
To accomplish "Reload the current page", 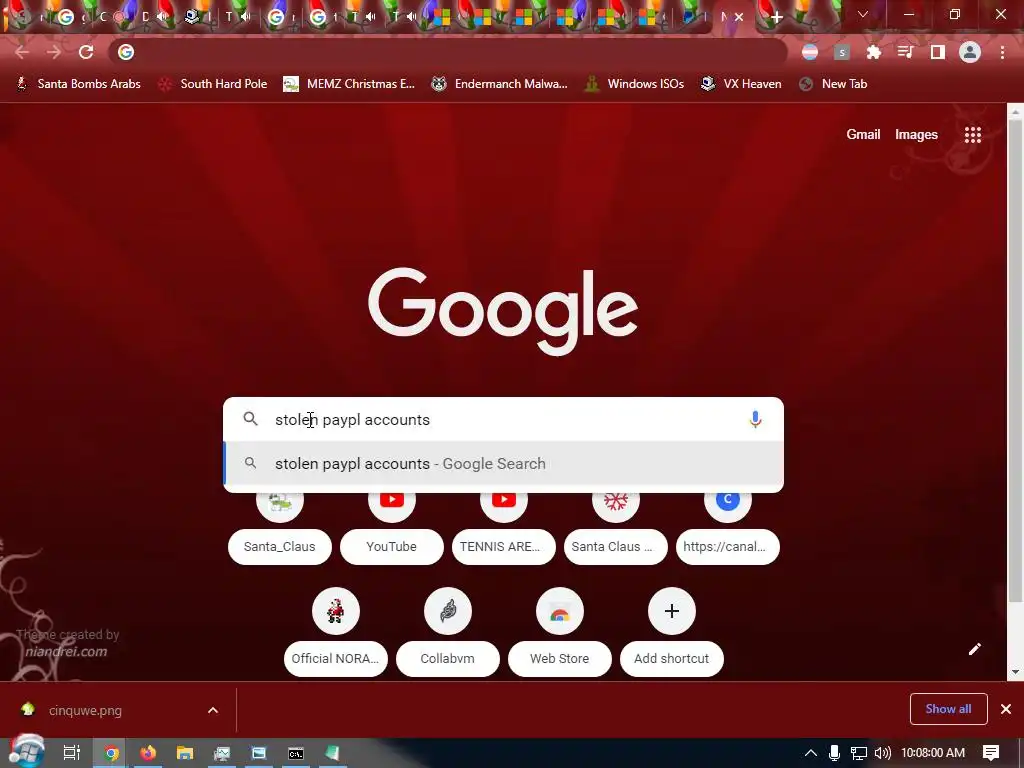I will point(86,52).
